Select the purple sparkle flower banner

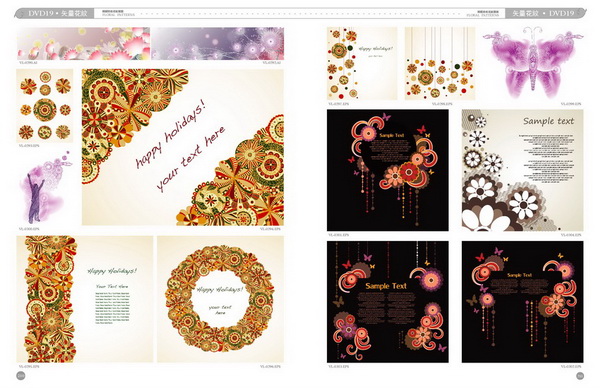218,43
